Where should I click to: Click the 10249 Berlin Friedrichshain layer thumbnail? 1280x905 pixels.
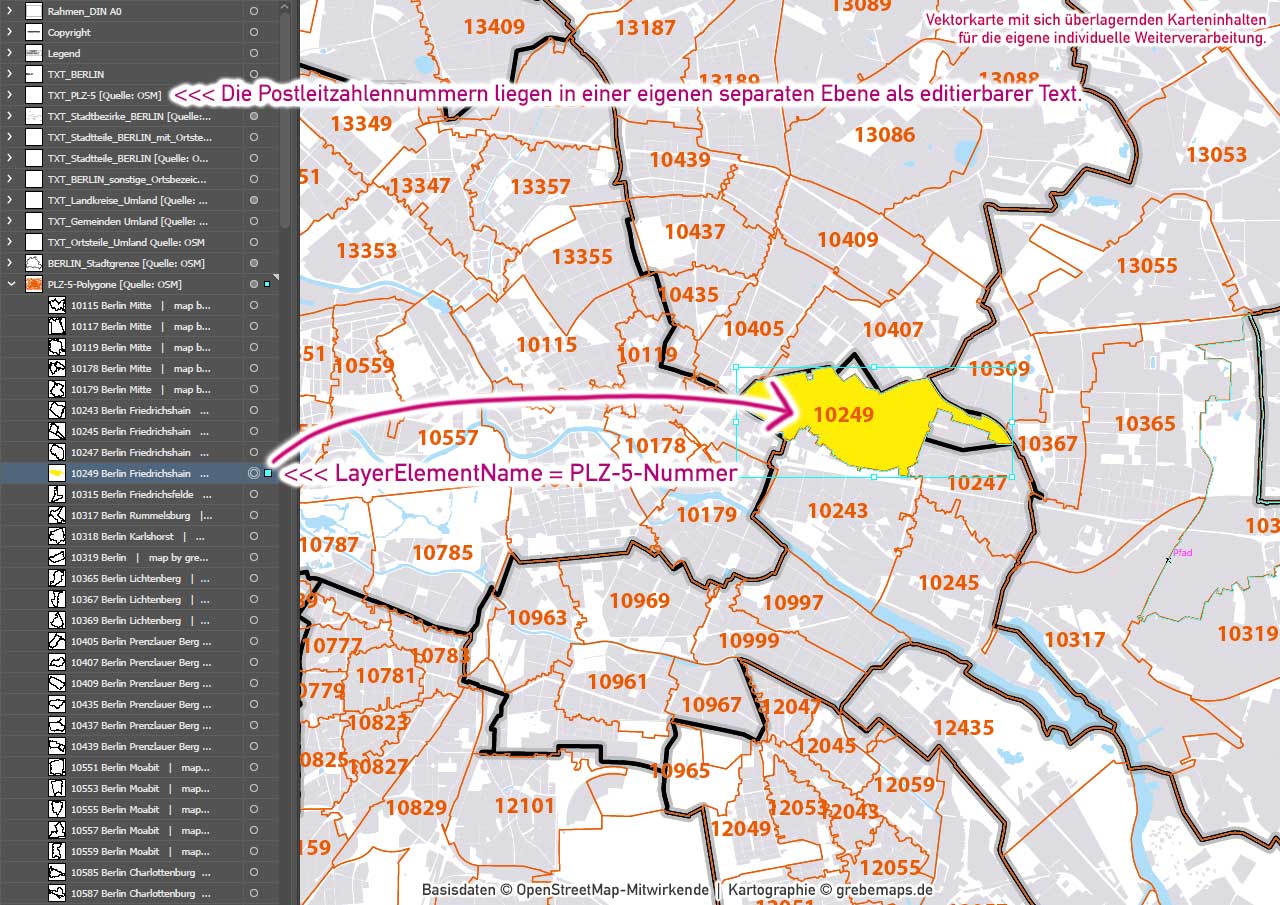57,472
